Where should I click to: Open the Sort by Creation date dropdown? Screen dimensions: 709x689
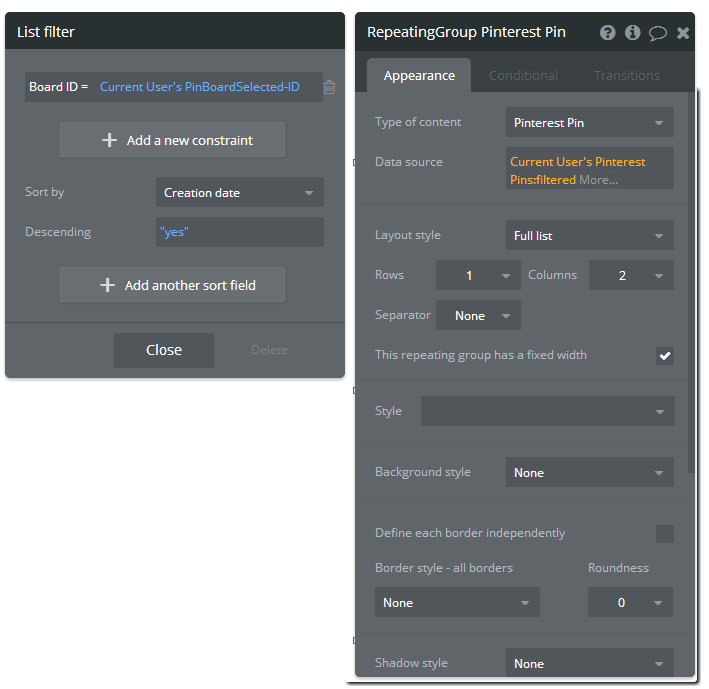pos(239,193)
